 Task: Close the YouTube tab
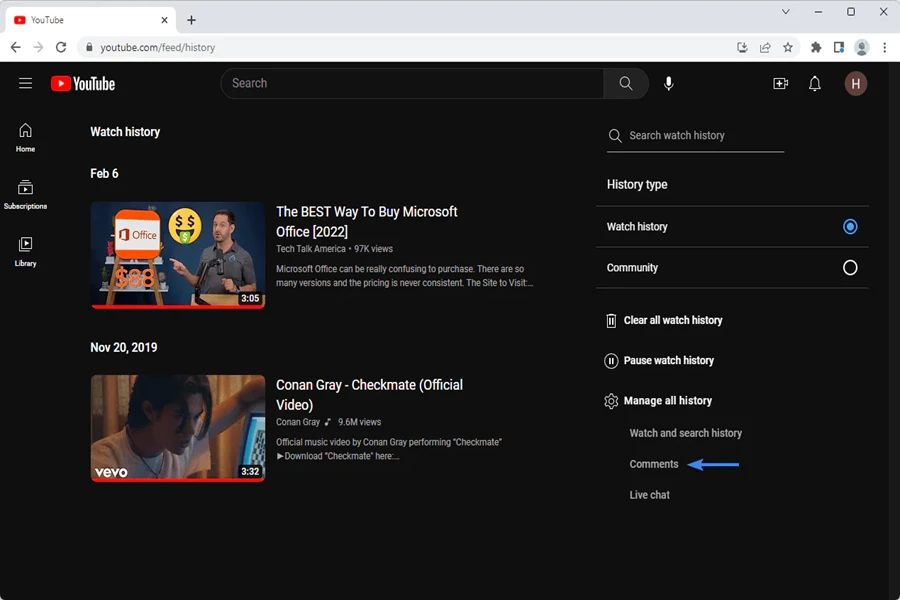tap(164, 20)
